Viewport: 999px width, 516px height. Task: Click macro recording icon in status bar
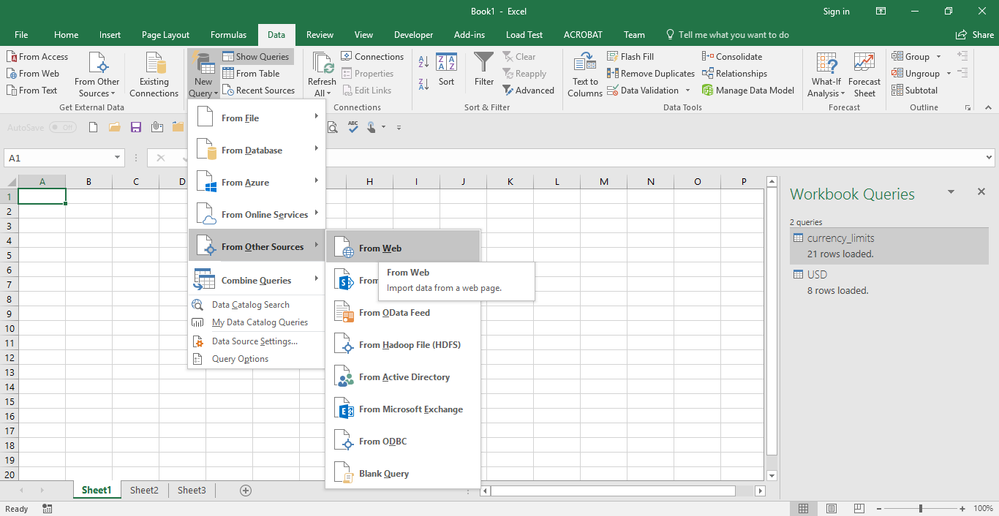coord(47,508)
